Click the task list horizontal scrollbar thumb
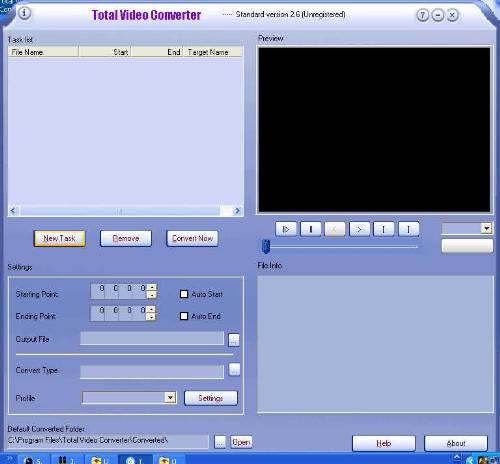This screenshot has width=500, height=464. 120,211
